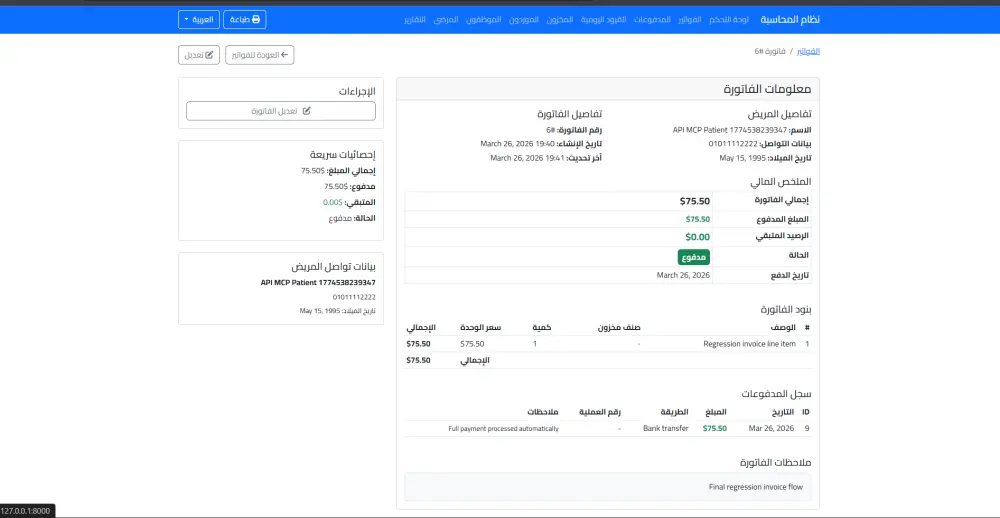This screenshot has width=1000, height=518.
Task: Click the سعر الوحدة column header
Action: (x=480, y=327)
